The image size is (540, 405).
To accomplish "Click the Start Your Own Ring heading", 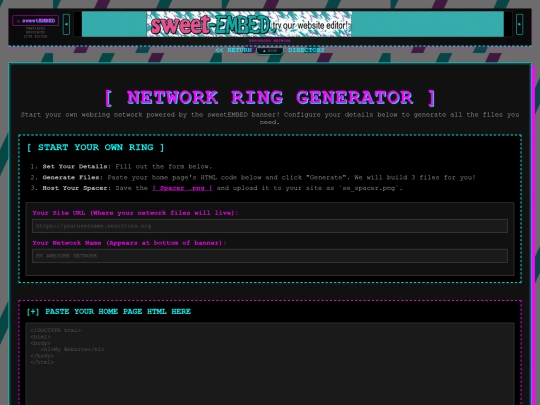I will (95, 147).
